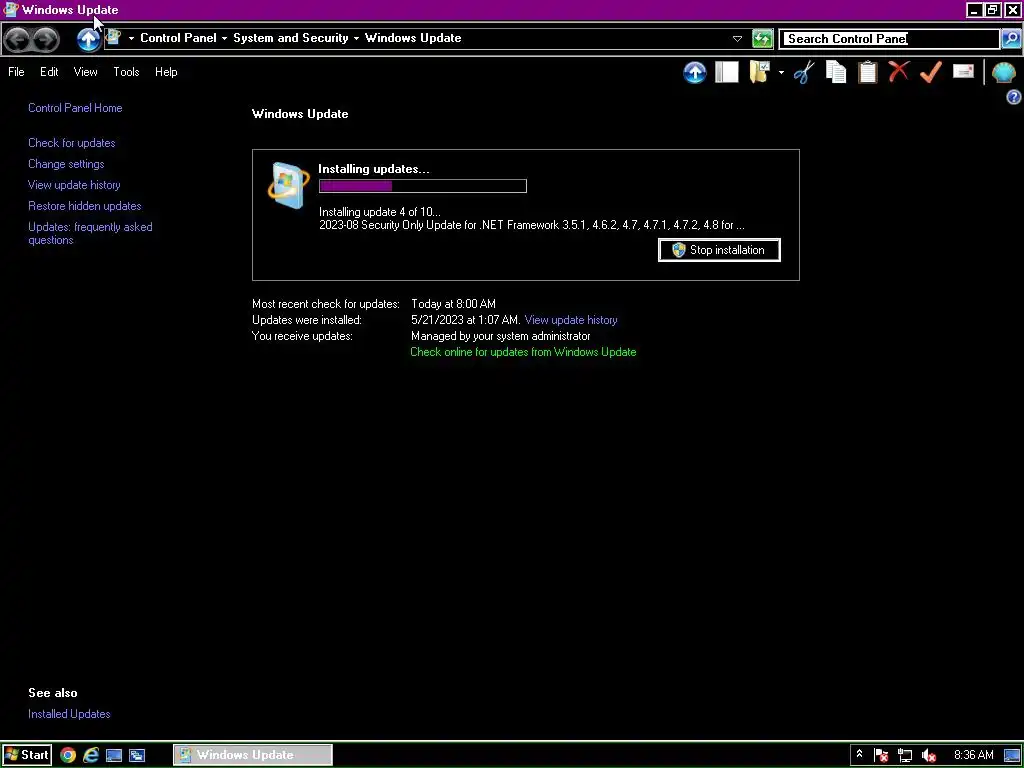Click the 8:36 AM clock
The image size is (1024, 768).
[x=974, y=755]
